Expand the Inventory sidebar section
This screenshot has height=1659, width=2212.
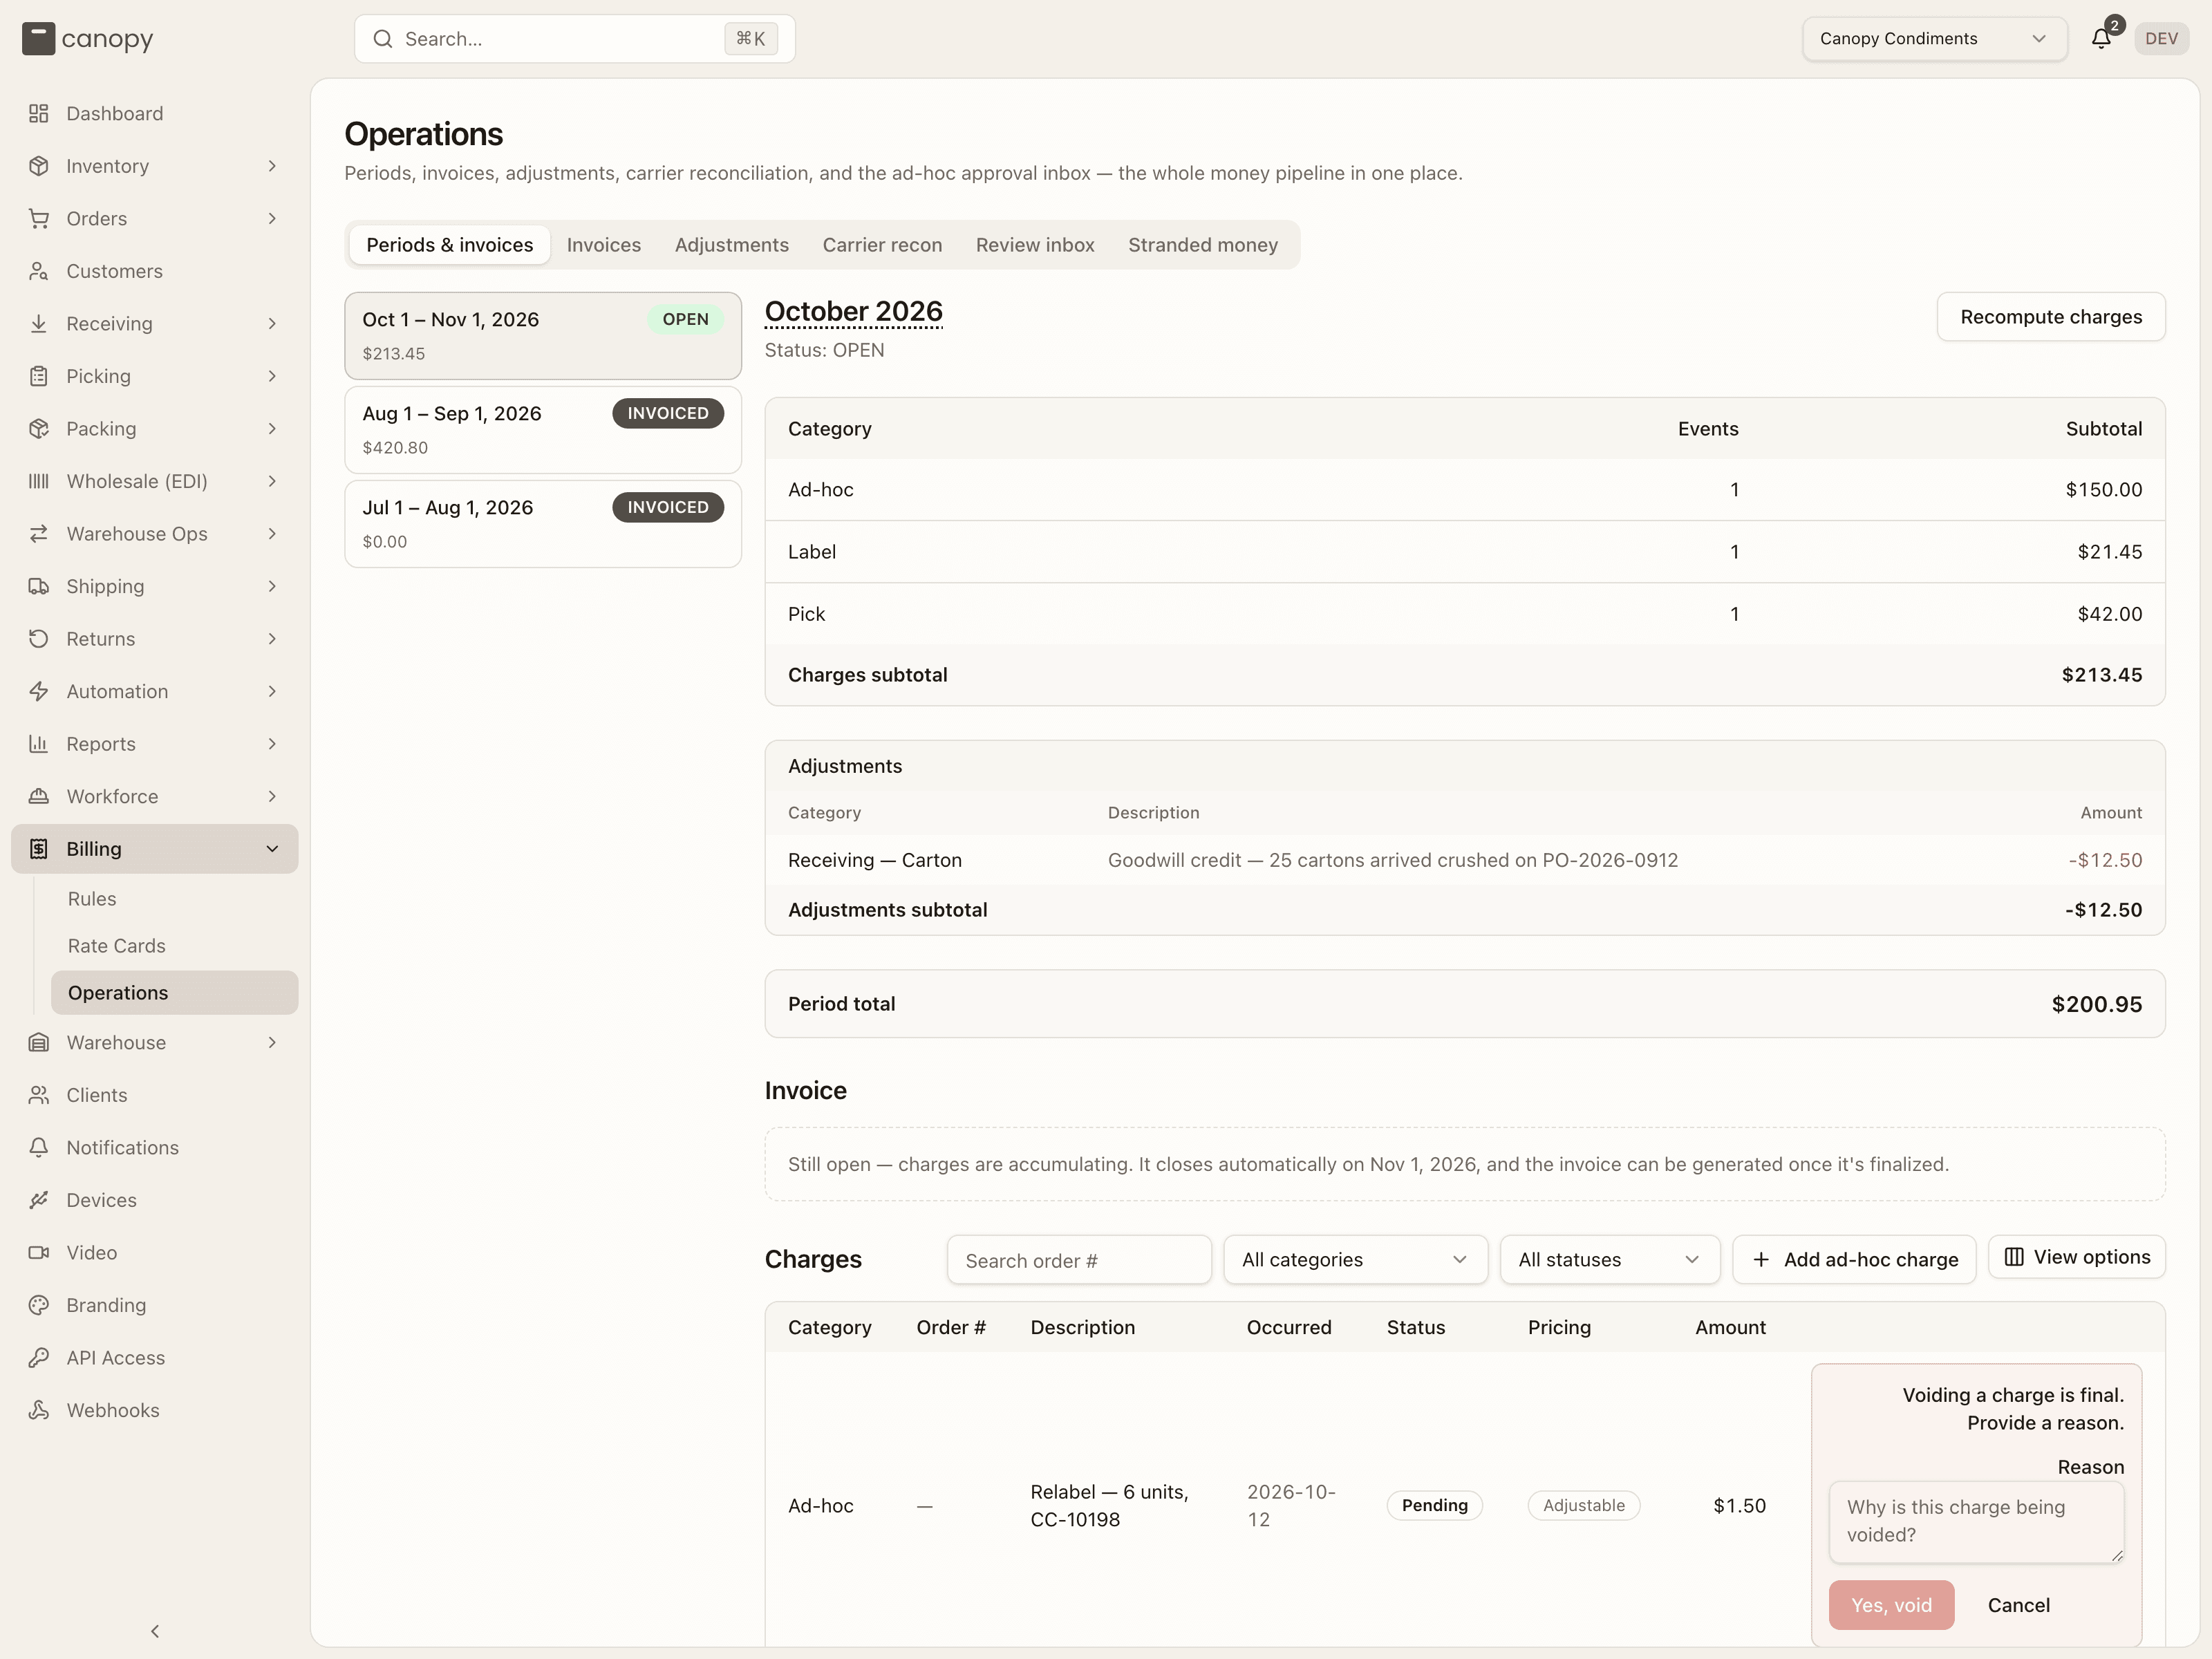(x=155, y=166)
